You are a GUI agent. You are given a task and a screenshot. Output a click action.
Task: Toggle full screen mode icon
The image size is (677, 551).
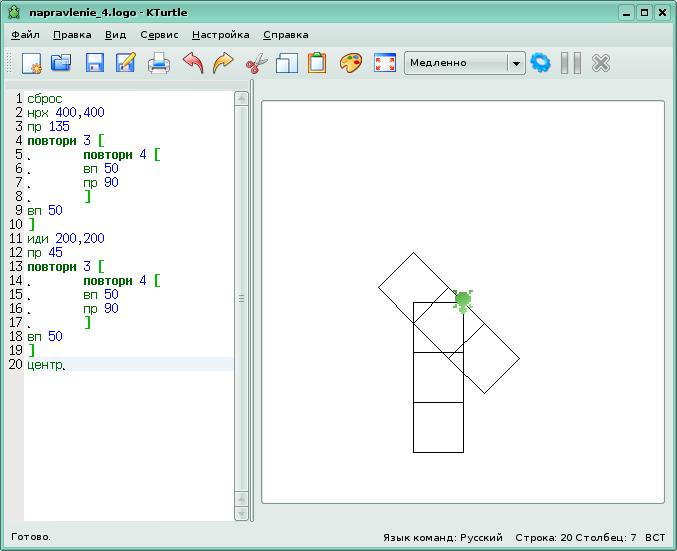tap(384, 63)
